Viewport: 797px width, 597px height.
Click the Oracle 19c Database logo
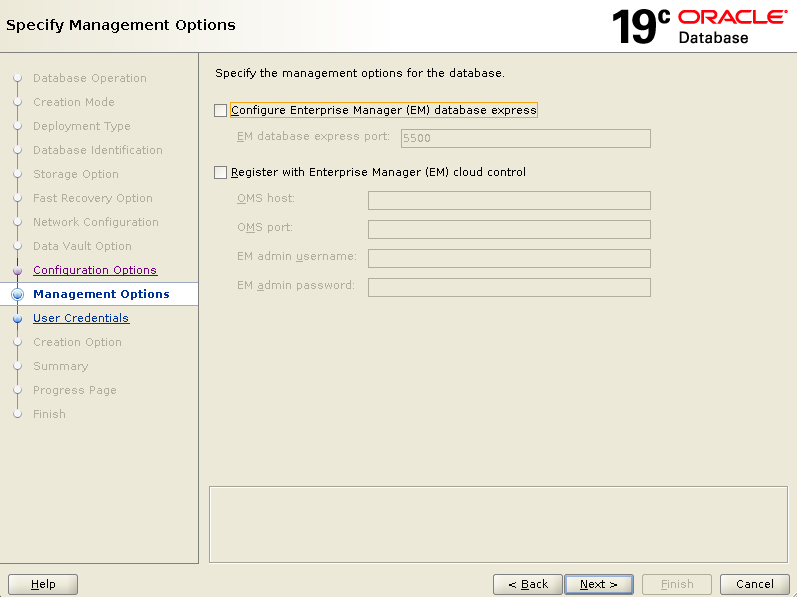700,26
